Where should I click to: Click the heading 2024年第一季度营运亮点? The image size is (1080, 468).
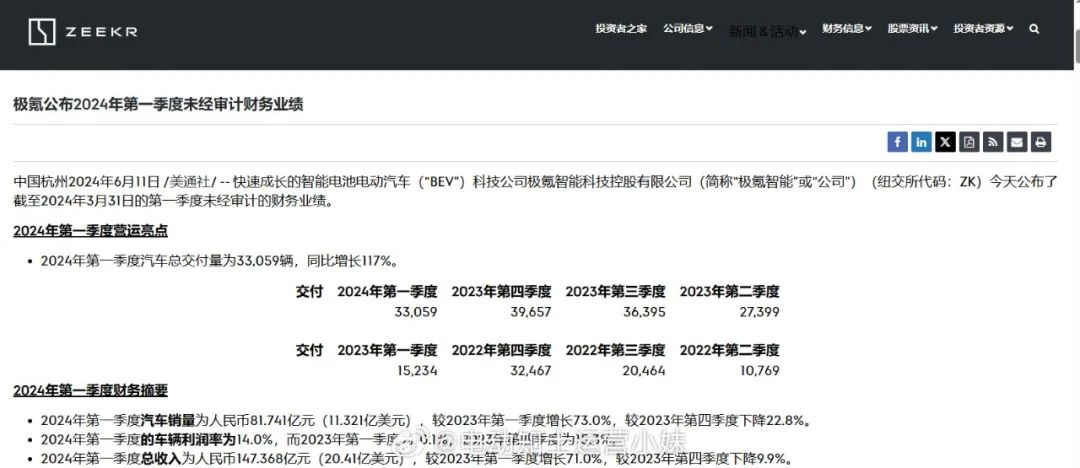90,230
